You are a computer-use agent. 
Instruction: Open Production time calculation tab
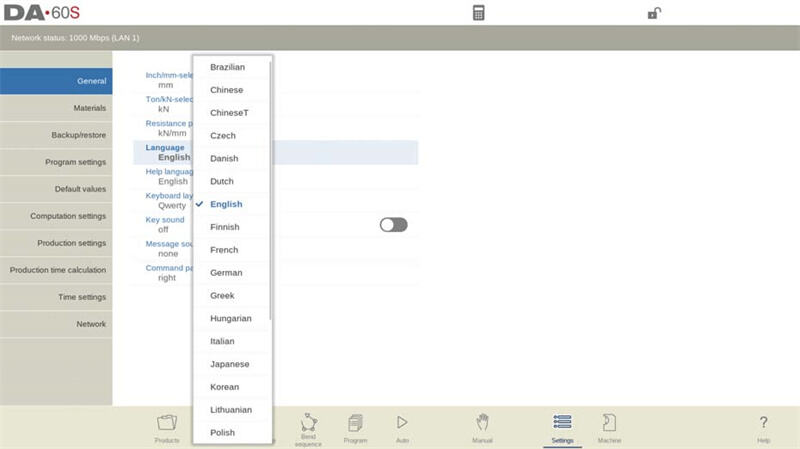pos(56,270)
